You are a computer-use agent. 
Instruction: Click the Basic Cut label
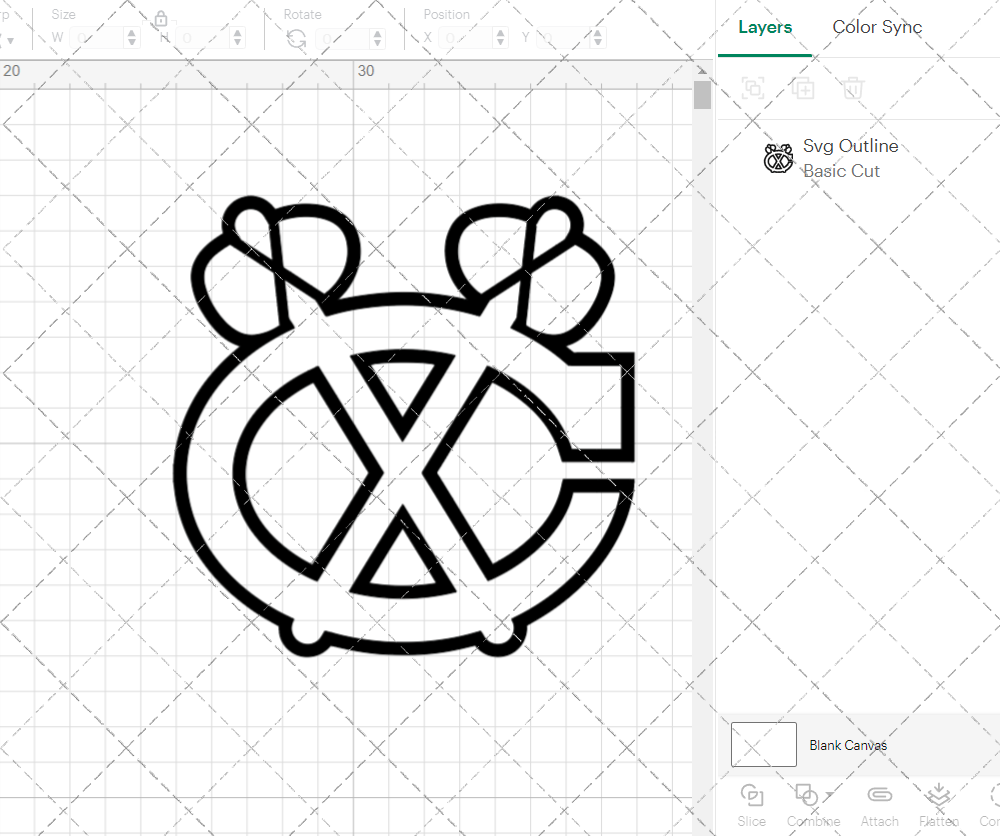(x=841, y=171)
